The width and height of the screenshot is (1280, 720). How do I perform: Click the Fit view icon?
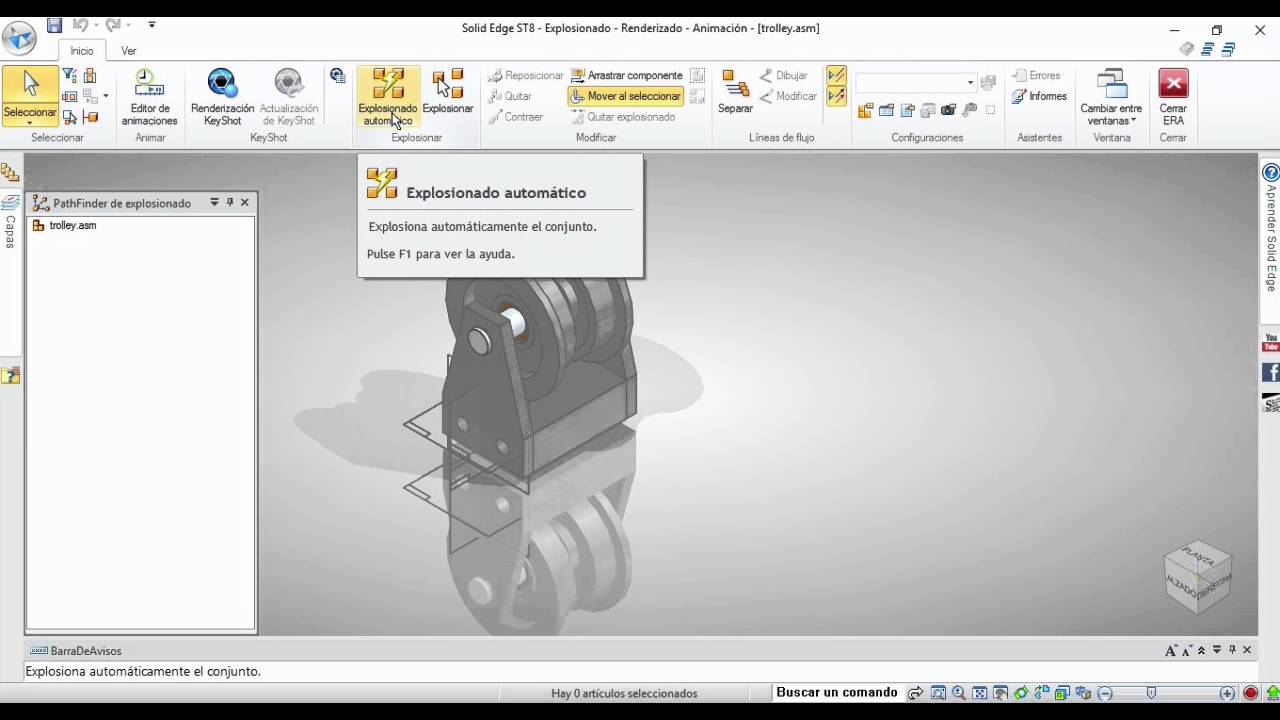point(980,693)
